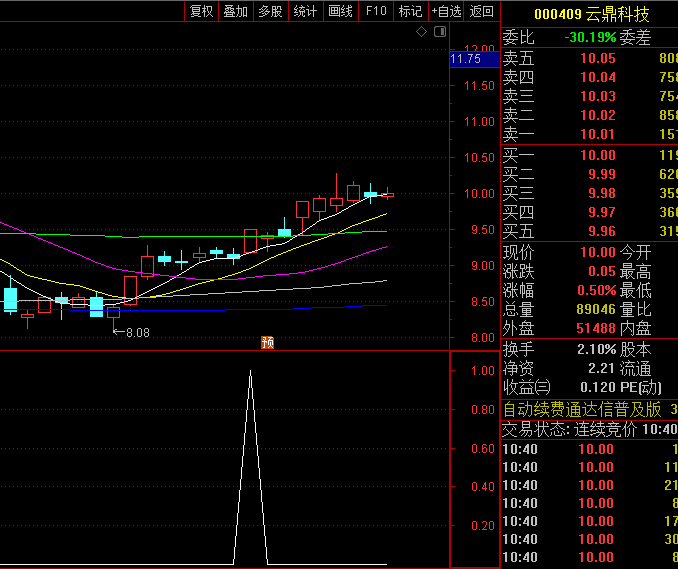Screen dimensions: 678x569
Task: Activate the 画线 drawing tool
Action: (x=340, y=11)
